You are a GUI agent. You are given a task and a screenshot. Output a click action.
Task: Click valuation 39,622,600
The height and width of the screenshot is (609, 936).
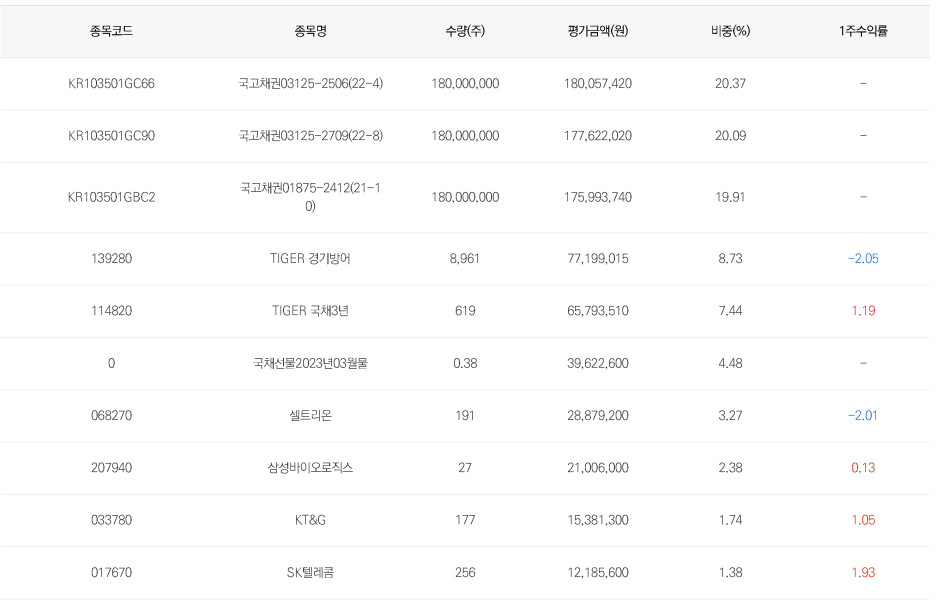pos(598,364)
